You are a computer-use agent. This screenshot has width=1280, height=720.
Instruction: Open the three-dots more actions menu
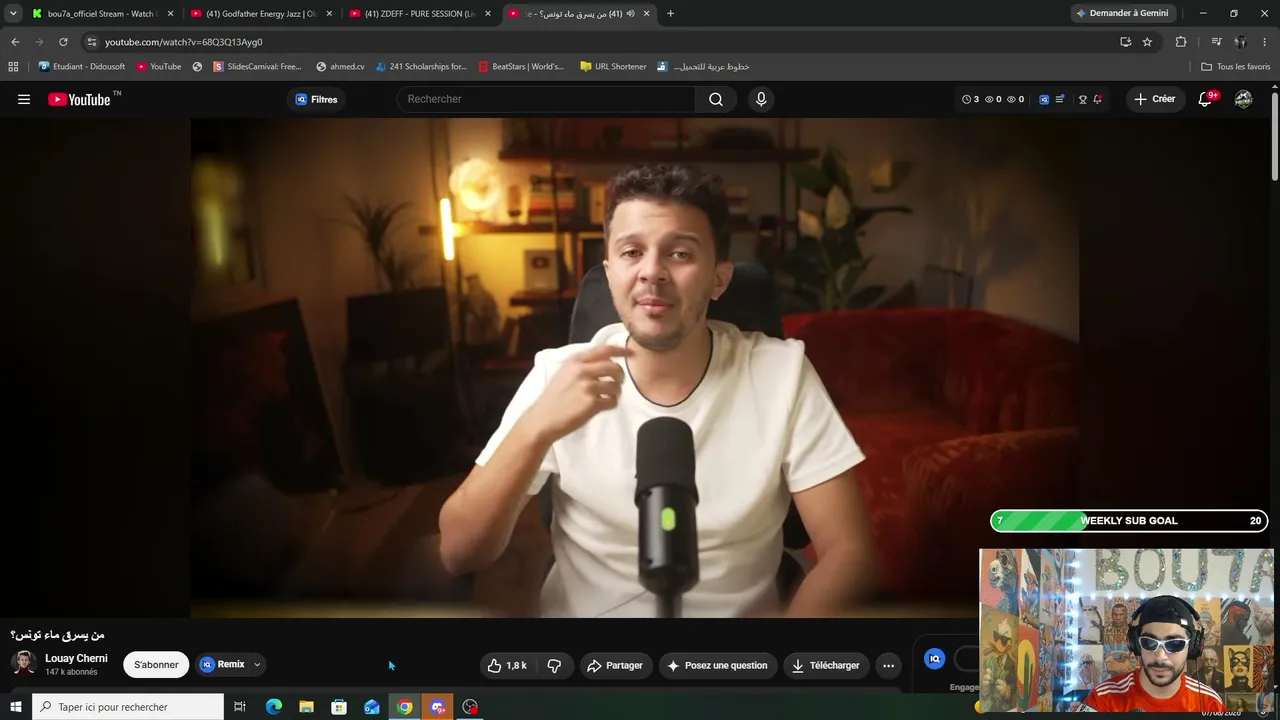tap(888, 665)
